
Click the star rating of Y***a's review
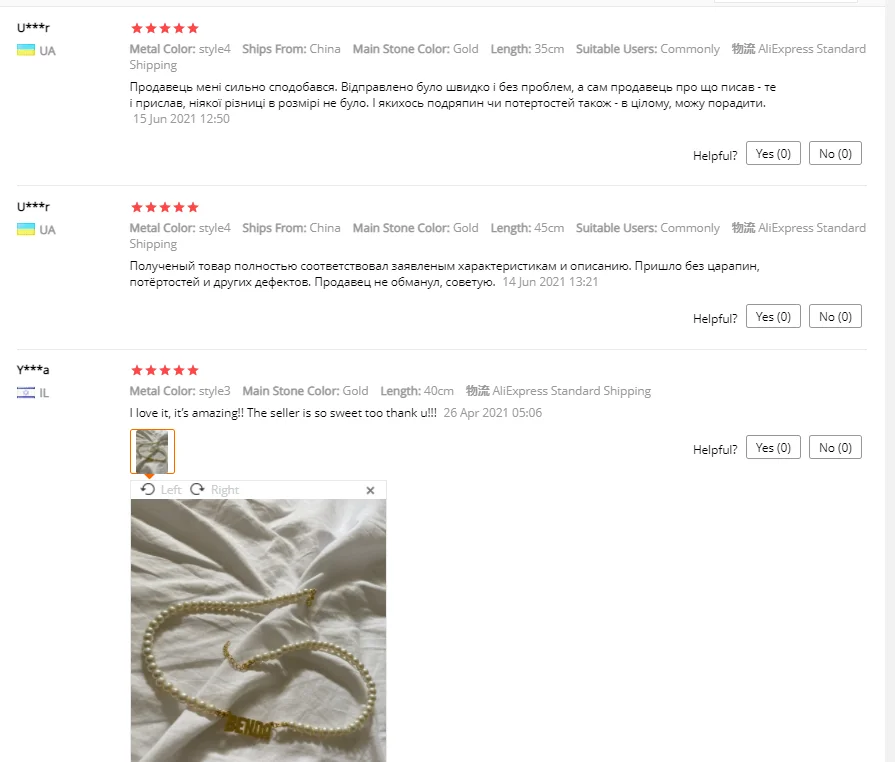[x=164, y=370]
